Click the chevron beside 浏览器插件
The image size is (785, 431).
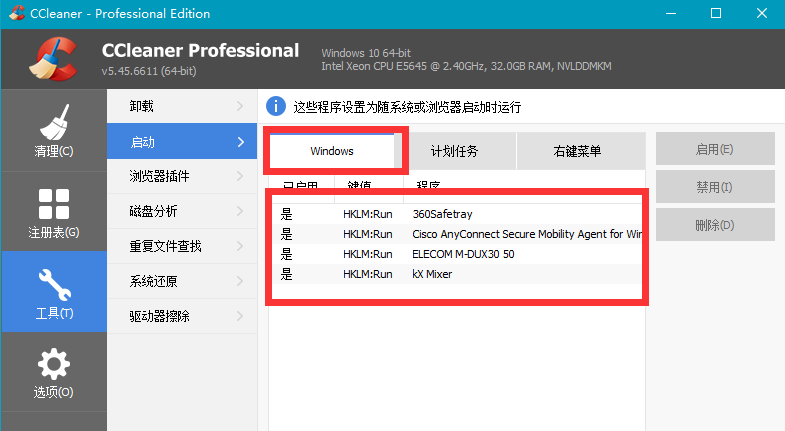click(240, 176)
